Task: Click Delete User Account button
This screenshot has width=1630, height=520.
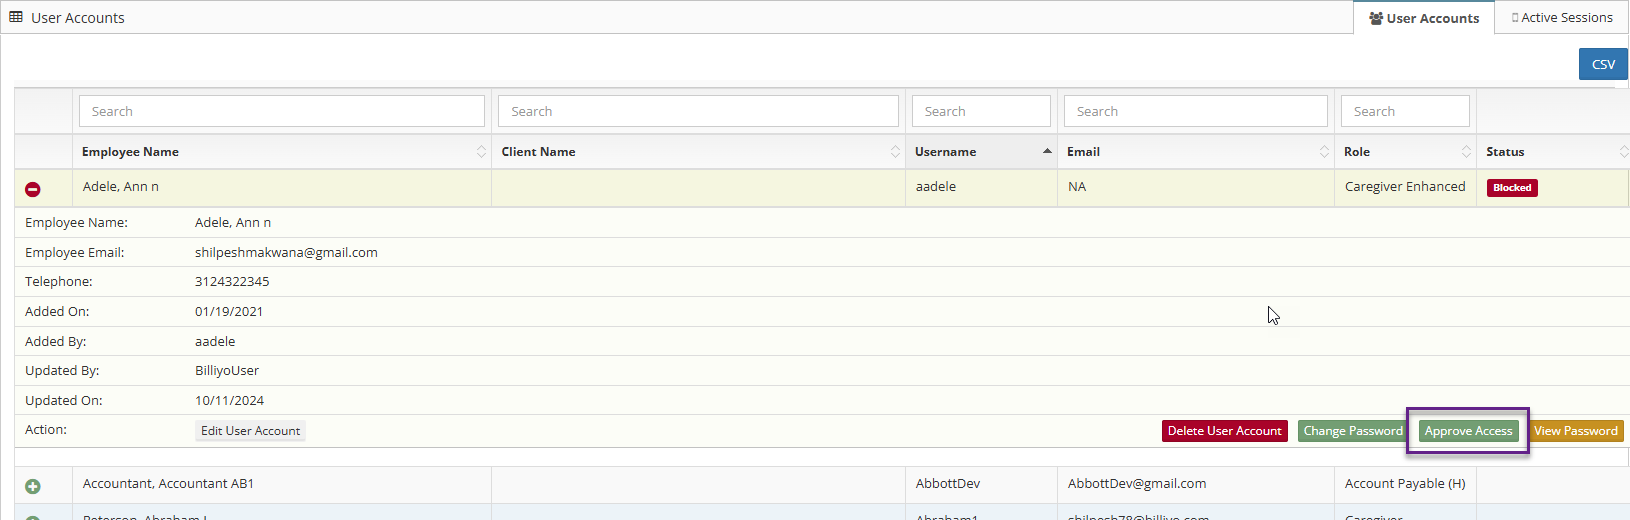Action: [x=1224, y=431]
